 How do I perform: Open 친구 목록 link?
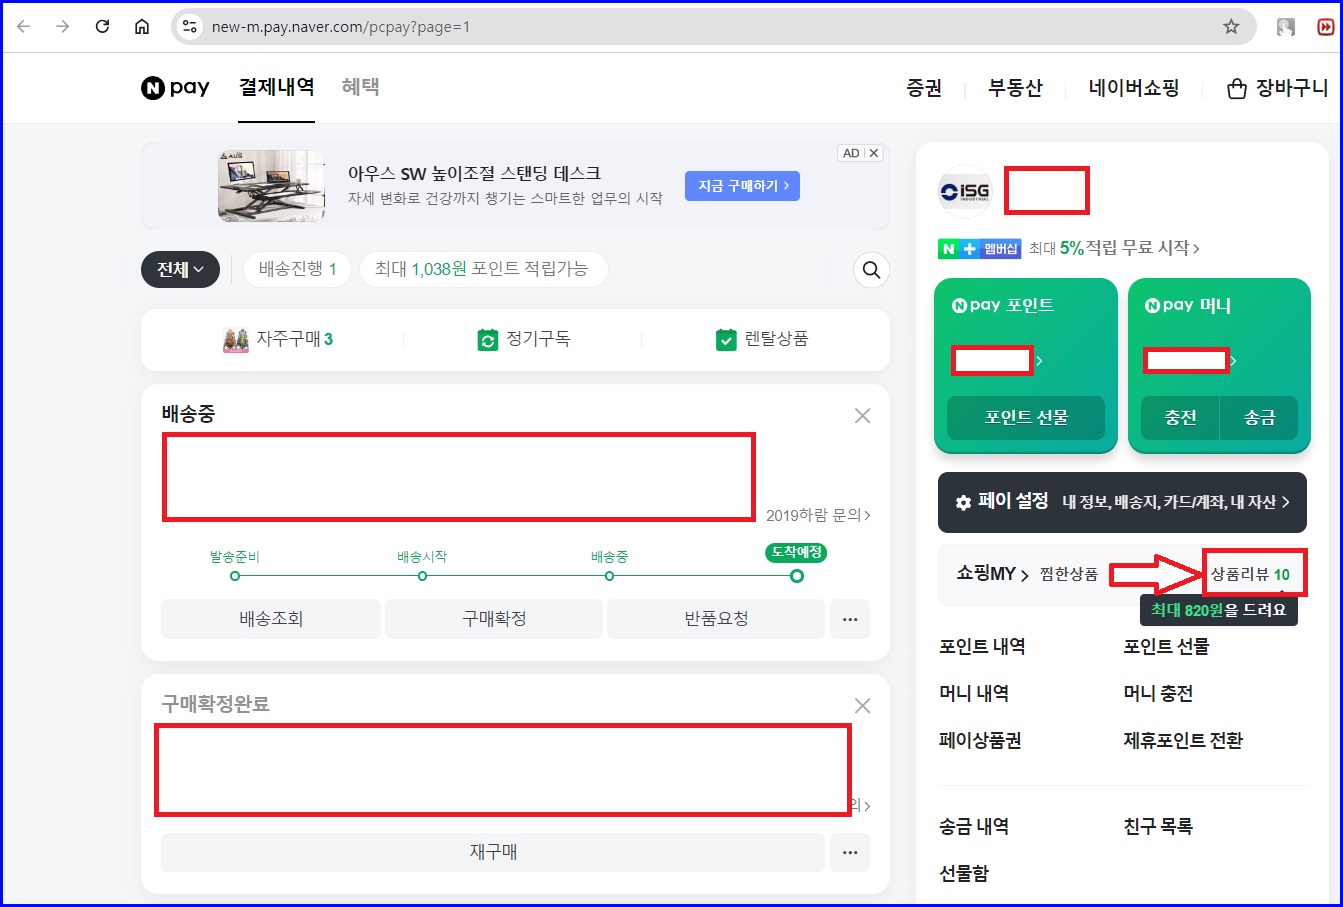[x=1158, y=827]
